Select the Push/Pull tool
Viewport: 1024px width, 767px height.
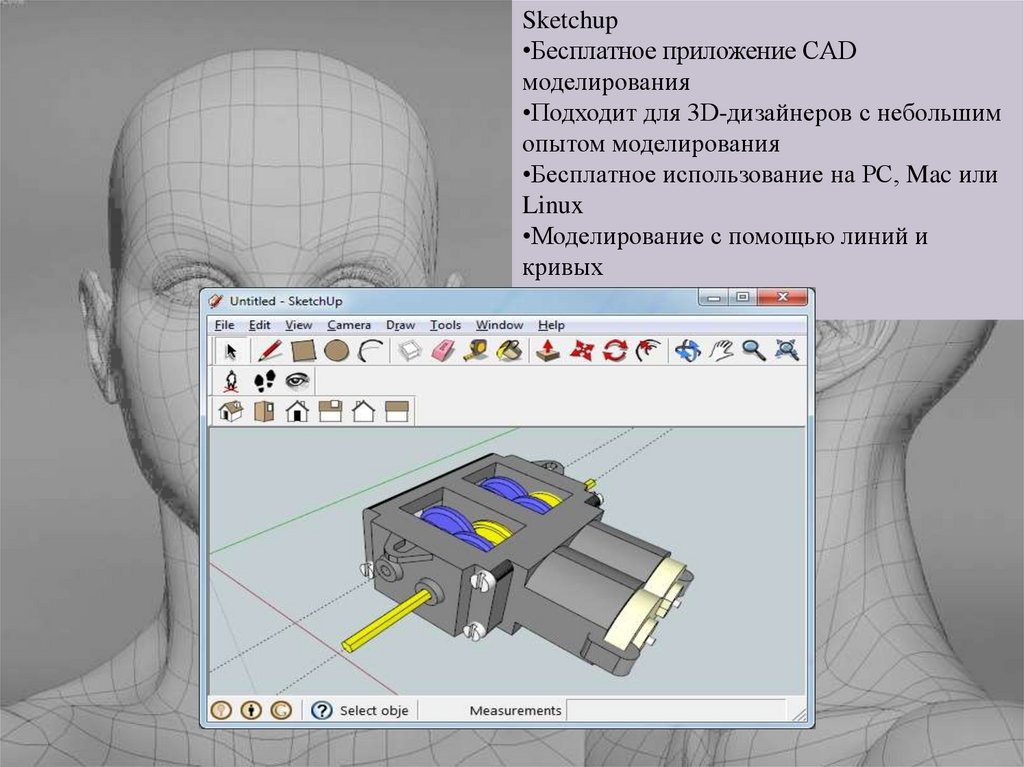[547, 351]
